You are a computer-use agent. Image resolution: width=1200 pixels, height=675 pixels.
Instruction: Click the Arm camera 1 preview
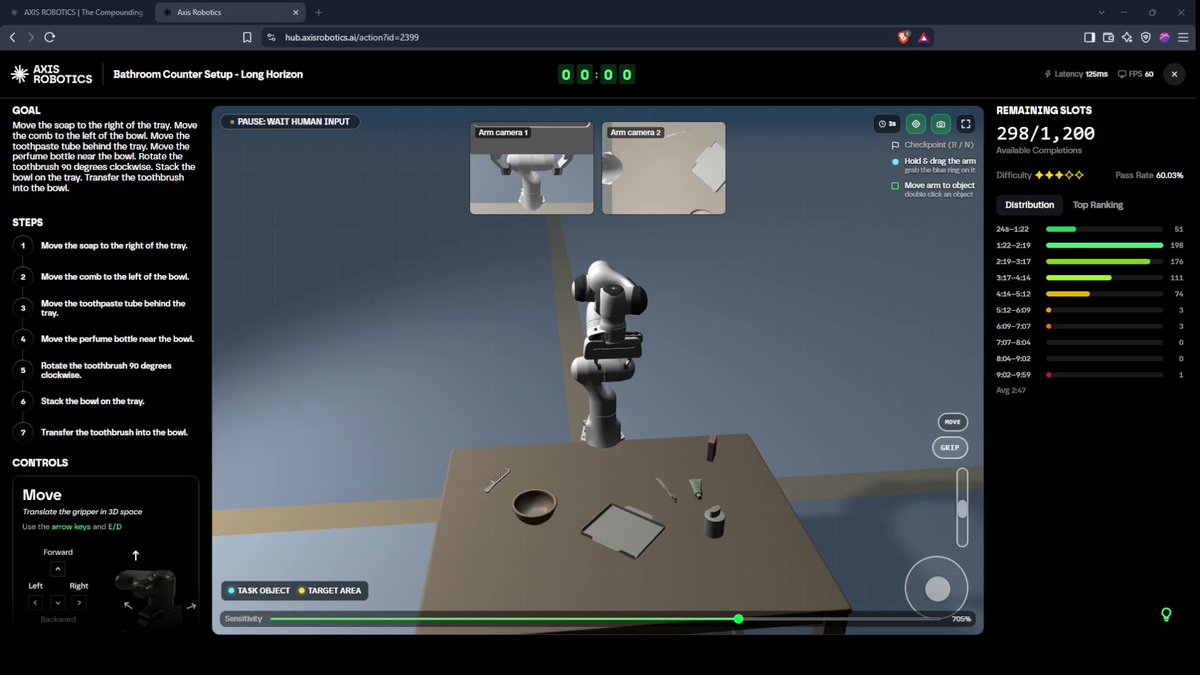click(532, 168)
